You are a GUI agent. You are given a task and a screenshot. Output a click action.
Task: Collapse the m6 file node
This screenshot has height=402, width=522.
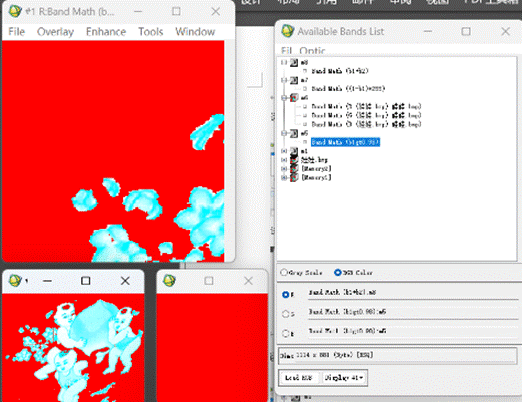point(284,98)
